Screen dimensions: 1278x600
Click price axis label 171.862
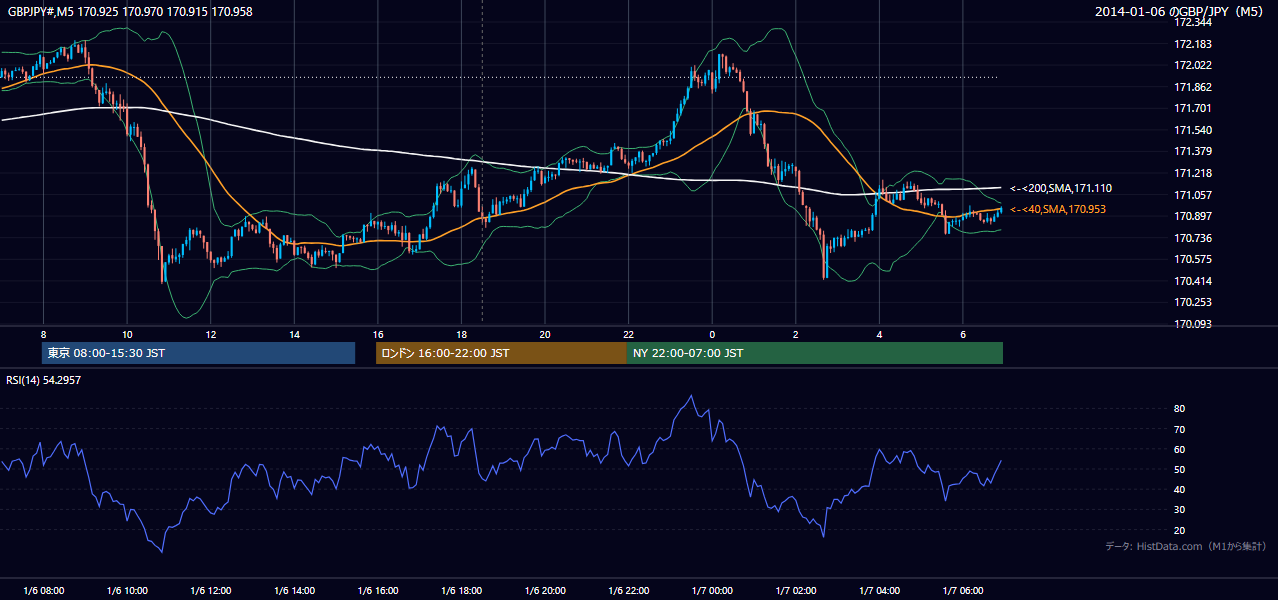pos(1193,87)
